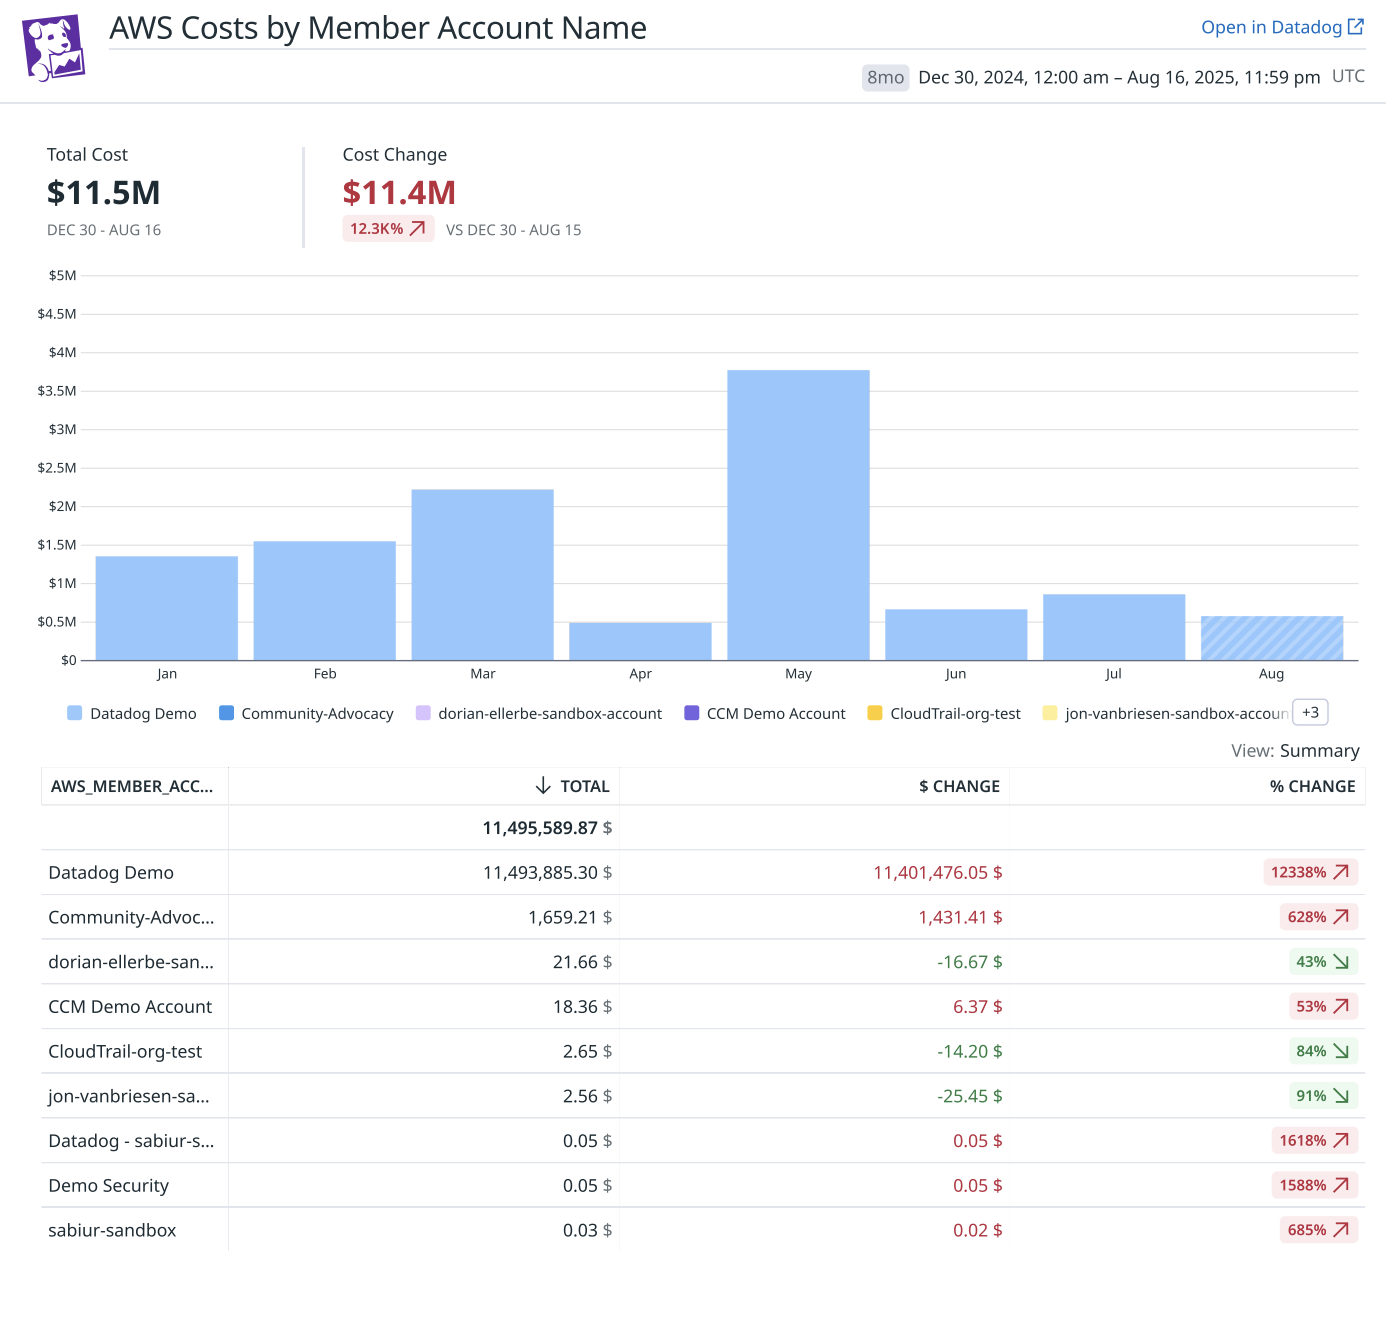1386x1334 pixels.
Task: Select the January bar in chart
Action: click(x=167, y=608)
